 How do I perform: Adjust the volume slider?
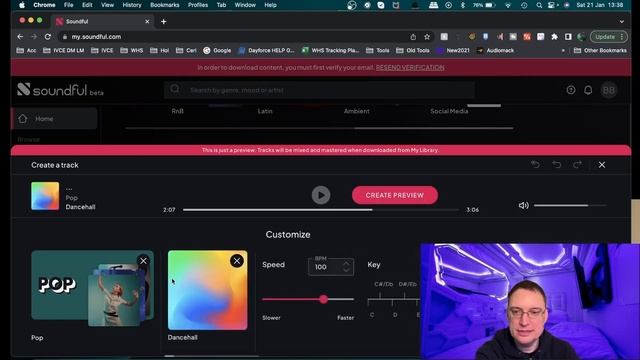pyautogui.click(x=570, y=205)
